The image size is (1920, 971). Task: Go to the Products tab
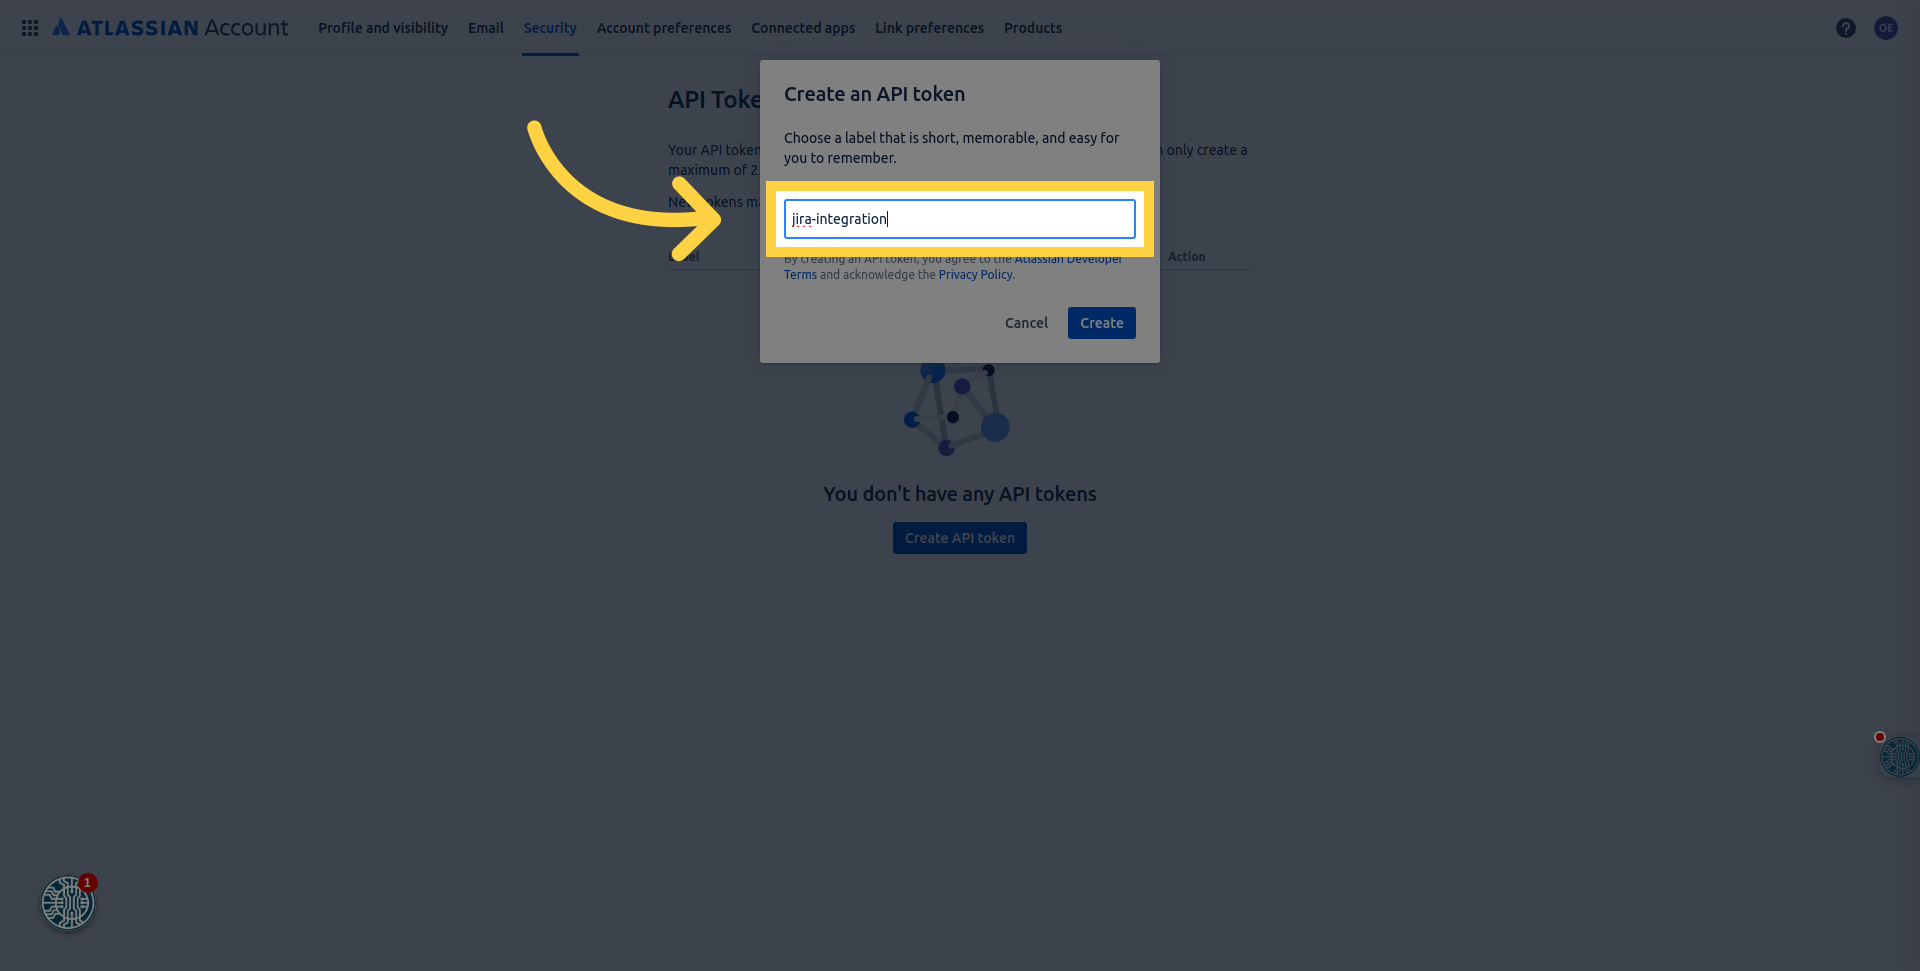click(1033, 28)
